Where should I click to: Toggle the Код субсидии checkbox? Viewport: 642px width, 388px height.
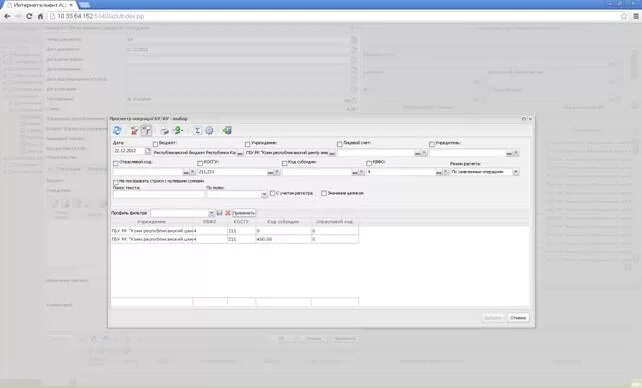coord(284,163)
